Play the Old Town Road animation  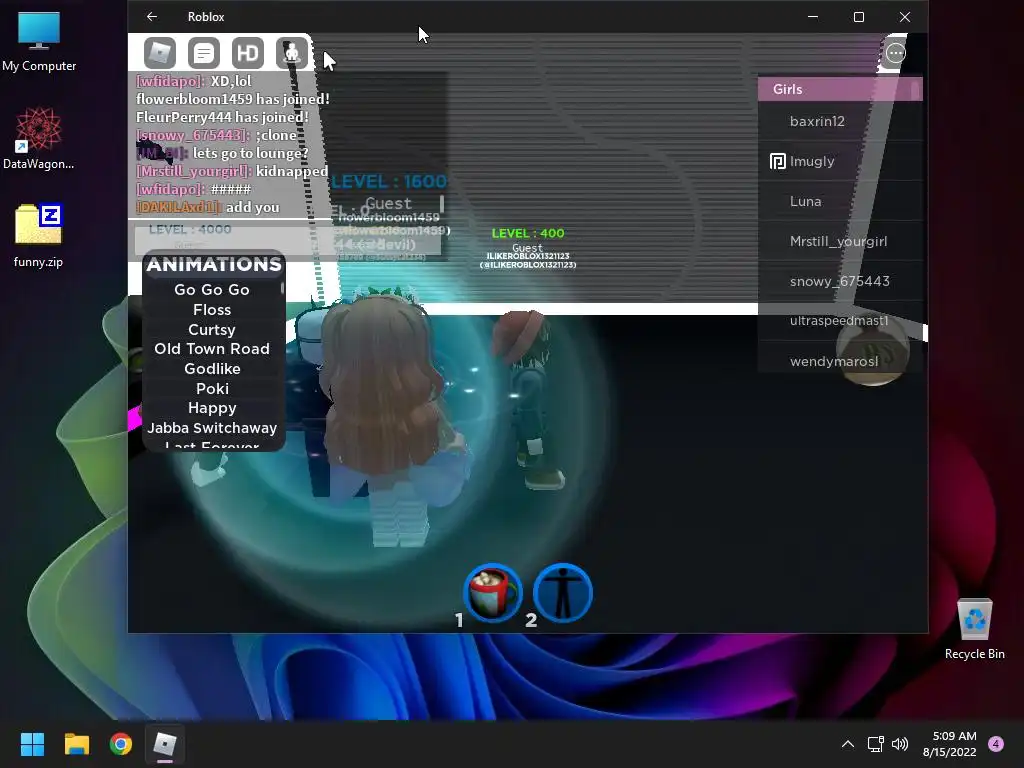tap(212, 349)
